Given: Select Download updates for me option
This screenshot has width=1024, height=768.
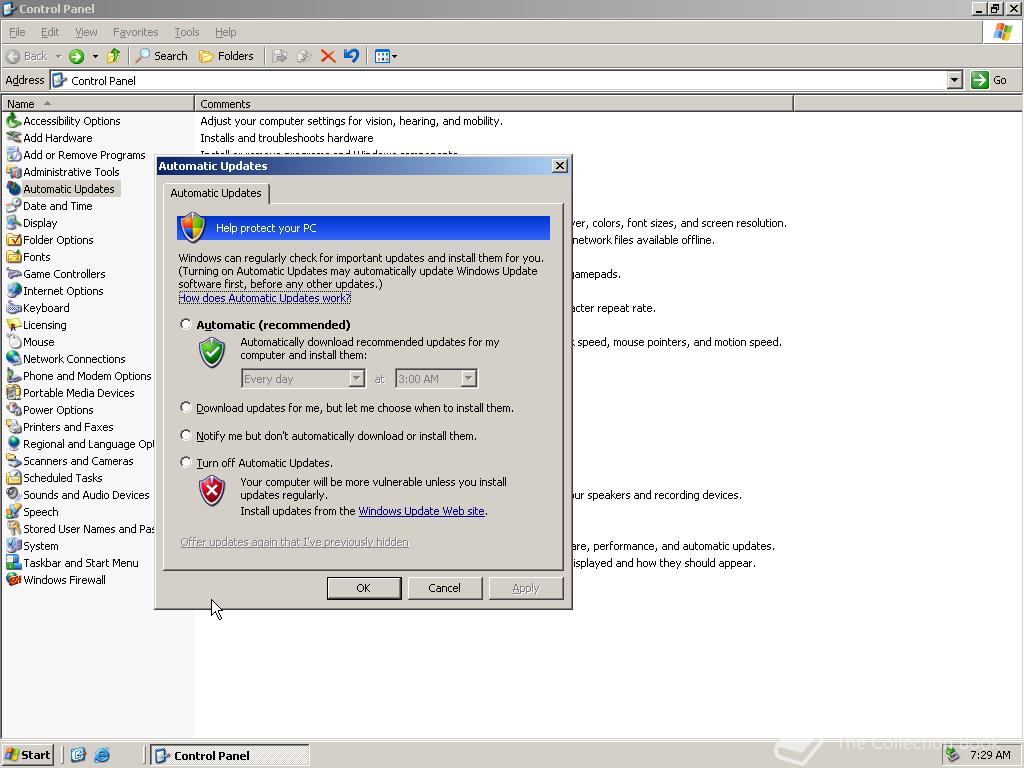Looking at the screenshot, I should pyautogui.click(x=186, y=408).
